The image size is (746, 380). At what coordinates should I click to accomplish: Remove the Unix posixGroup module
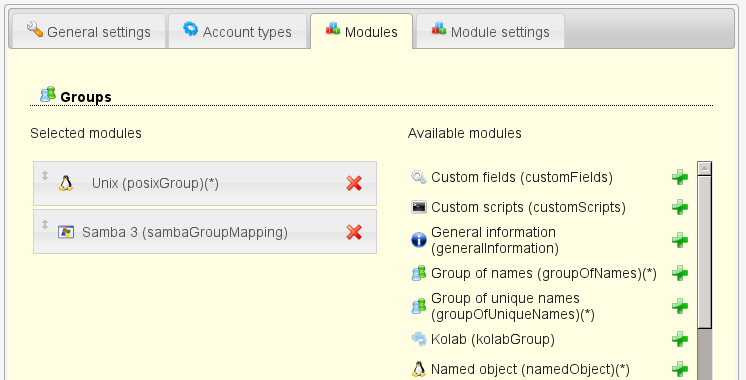tap(354, 183)
